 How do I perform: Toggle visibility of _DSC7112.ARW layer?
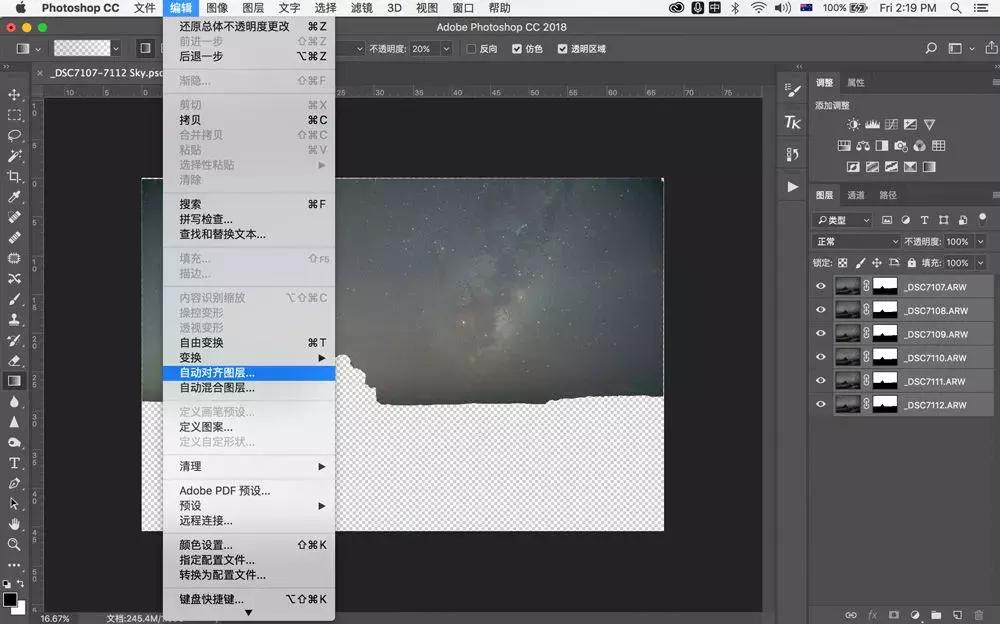click(x=820, y=405)
